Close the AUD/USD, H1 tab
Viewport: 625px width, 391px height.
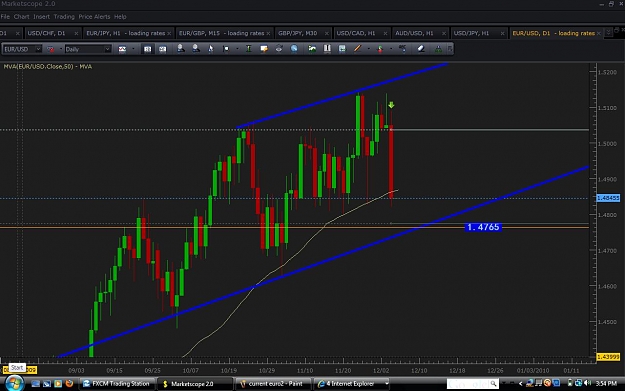point(444,33)
